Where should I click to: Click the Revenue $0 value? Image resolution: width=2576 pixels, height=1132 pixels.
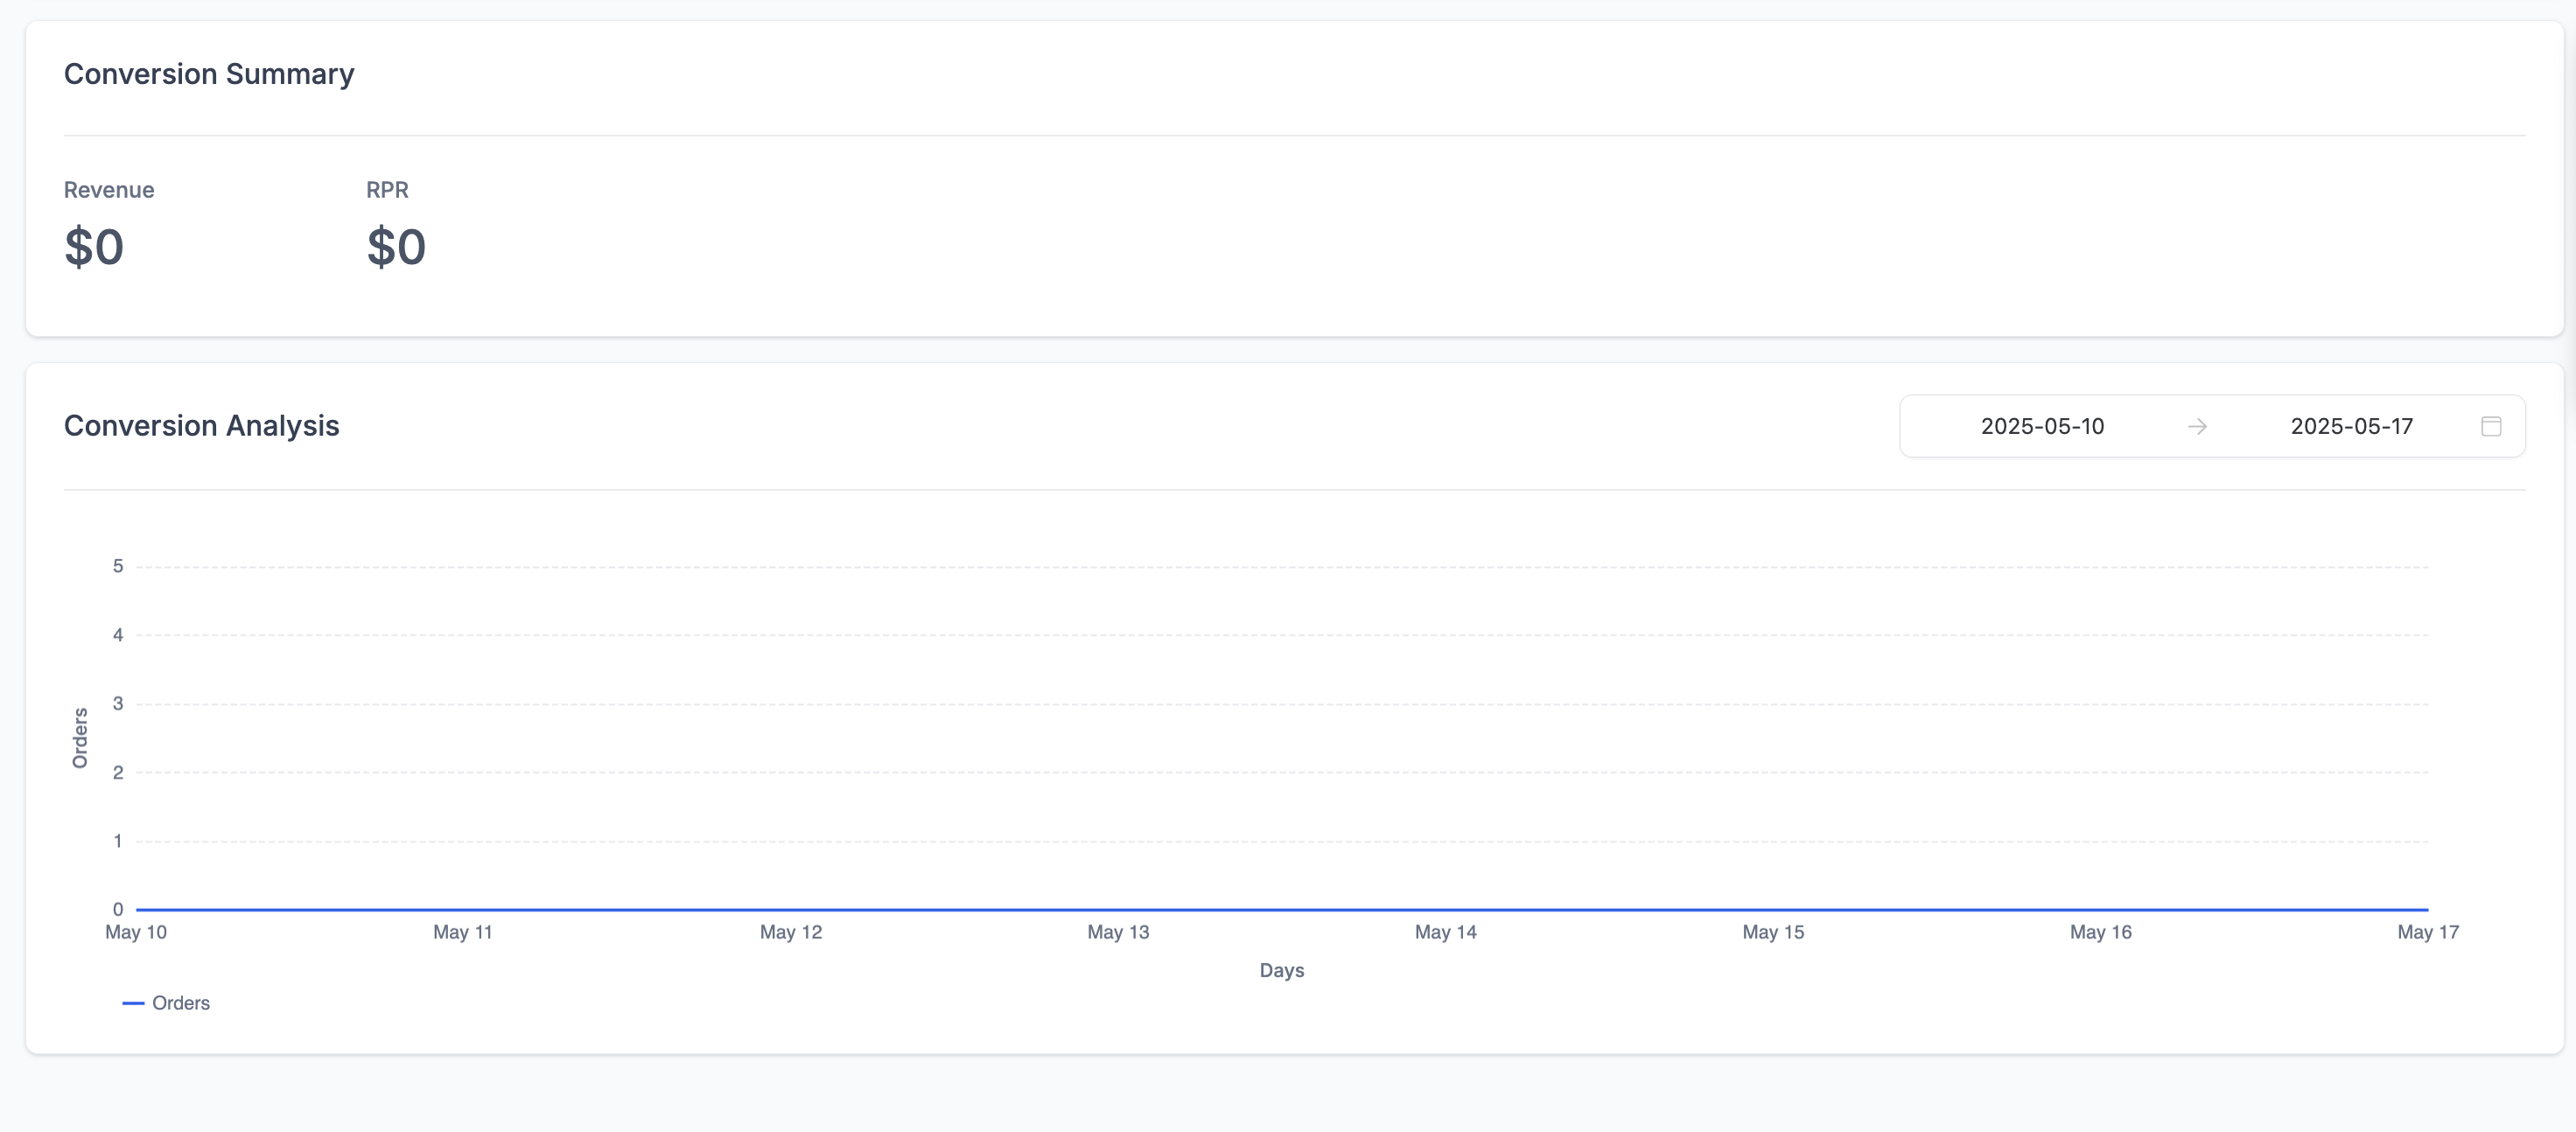pos(94,247)
